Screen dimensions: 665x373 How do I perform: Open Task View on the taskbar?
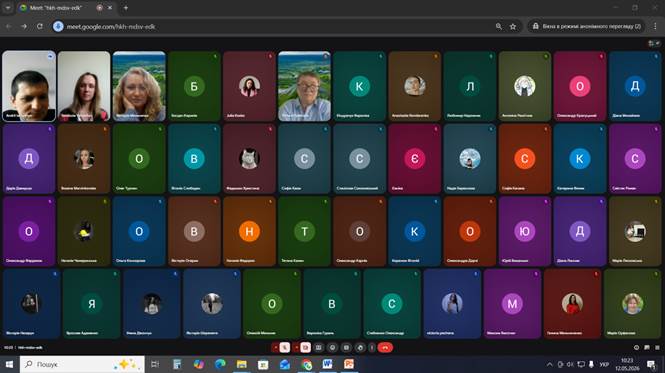point(155,364)
